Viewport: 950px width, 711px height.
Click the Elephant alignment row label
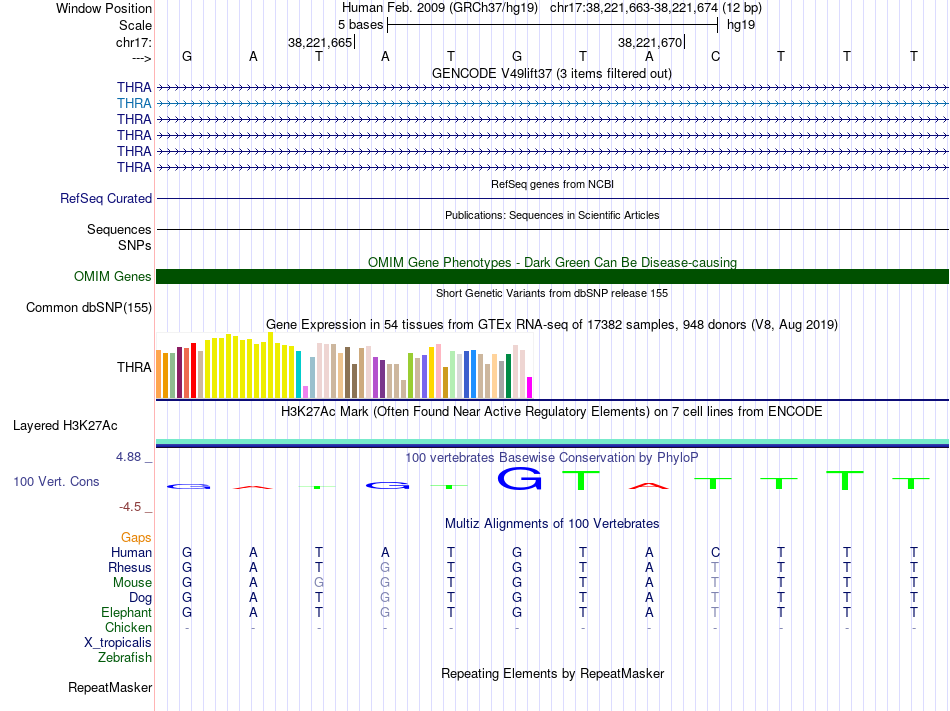tap(126, 612)
